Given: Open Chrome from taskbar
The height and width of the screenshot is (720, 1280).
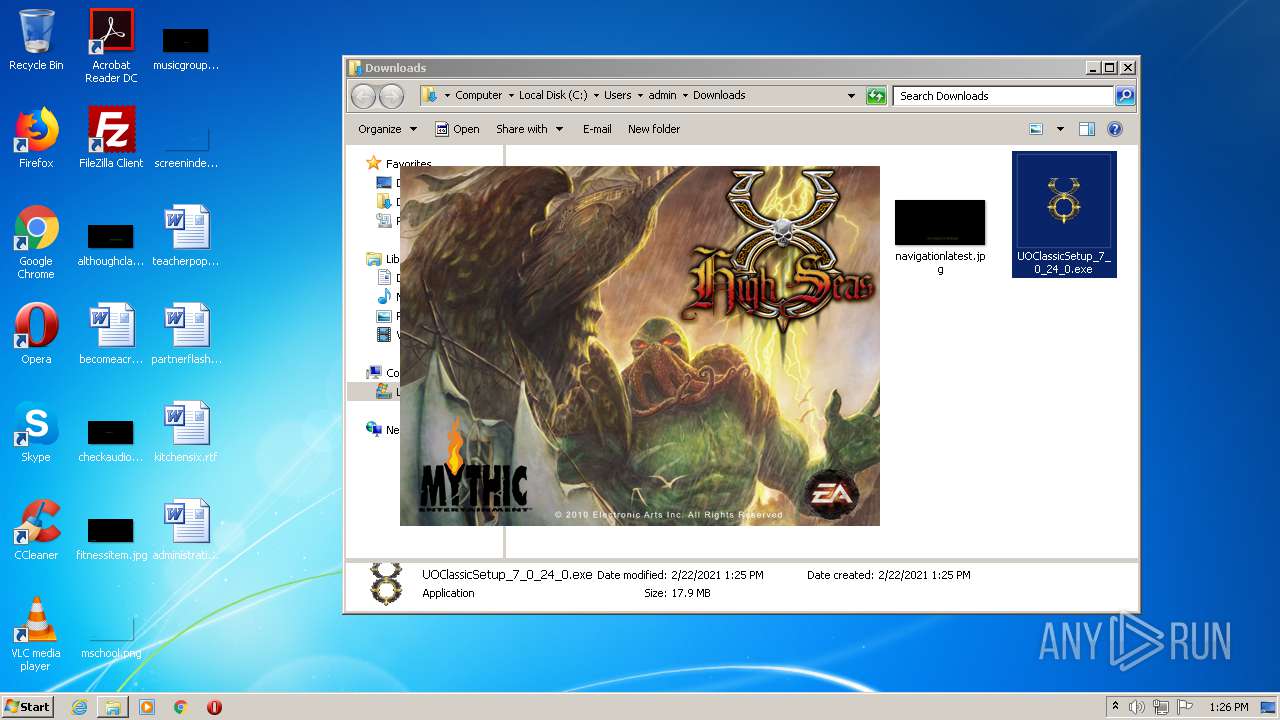Looking at the screenshot, I should pyautogui.click(x=181, y=707).
